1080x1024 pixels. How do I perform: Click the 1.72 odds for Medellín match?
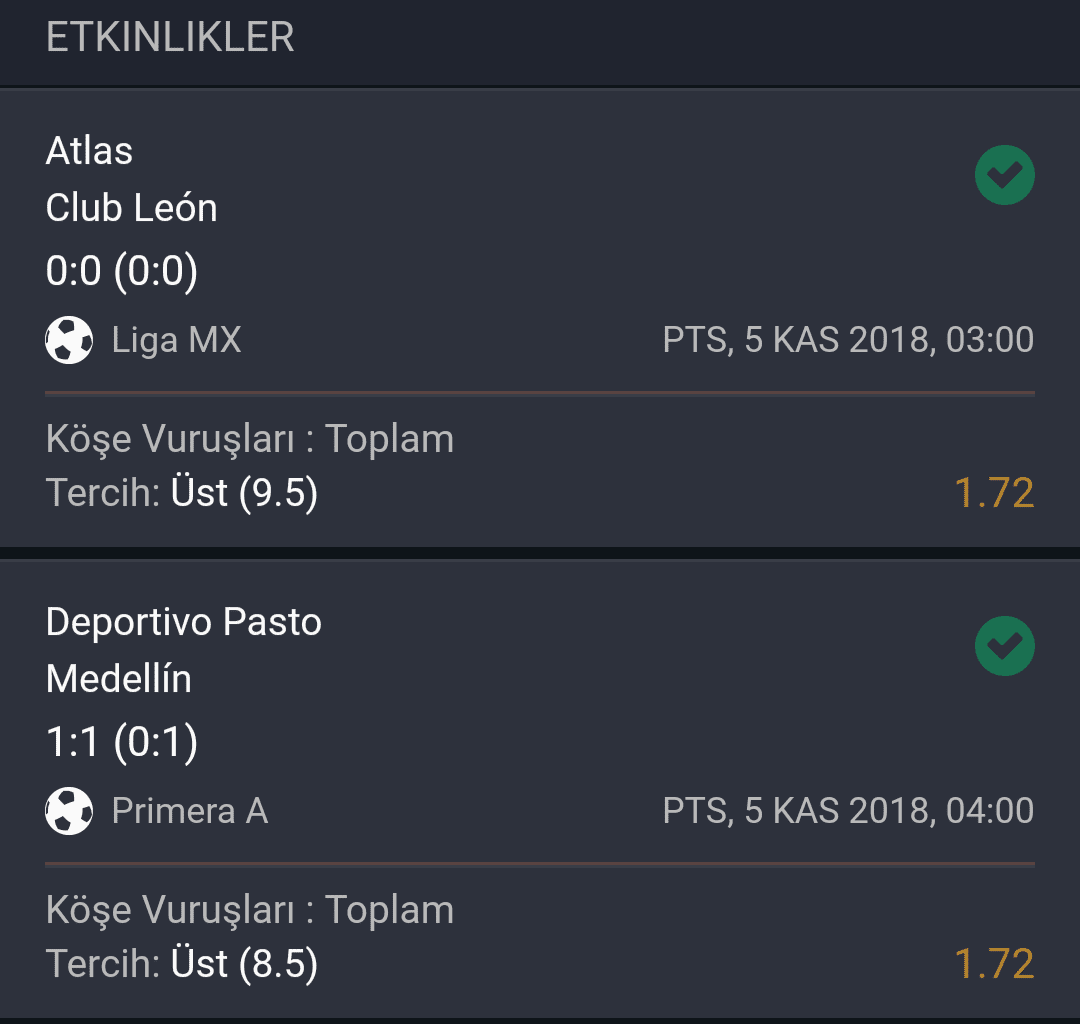tap(994, 963)
